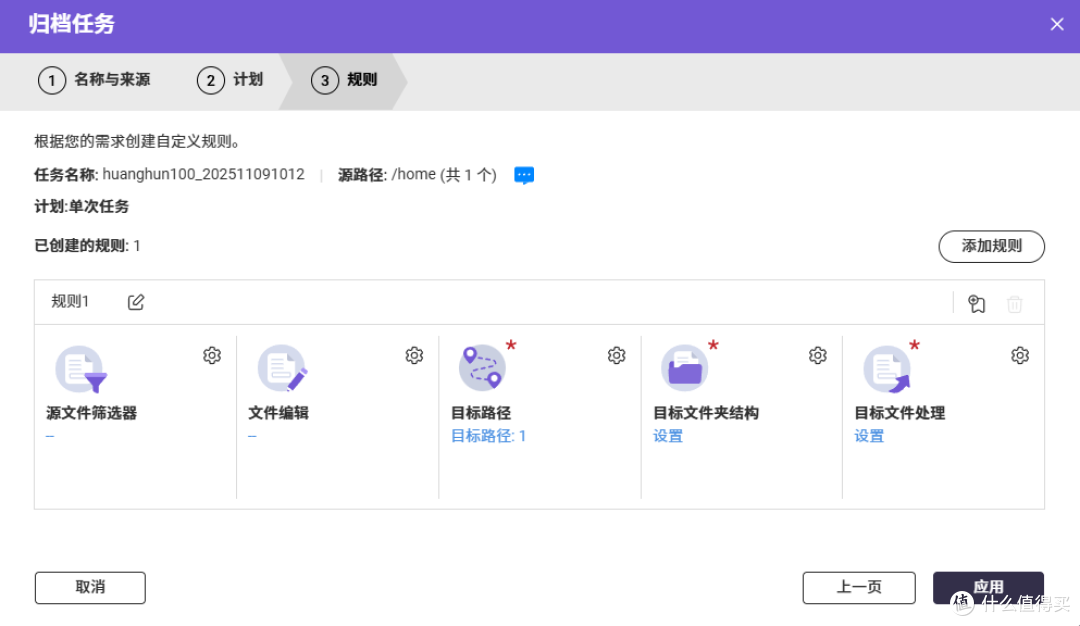Image resolution: width=1080 pixels, height=626 pixels.
Task: Click the 添加规则 button
Action: (x=992, y=247)
